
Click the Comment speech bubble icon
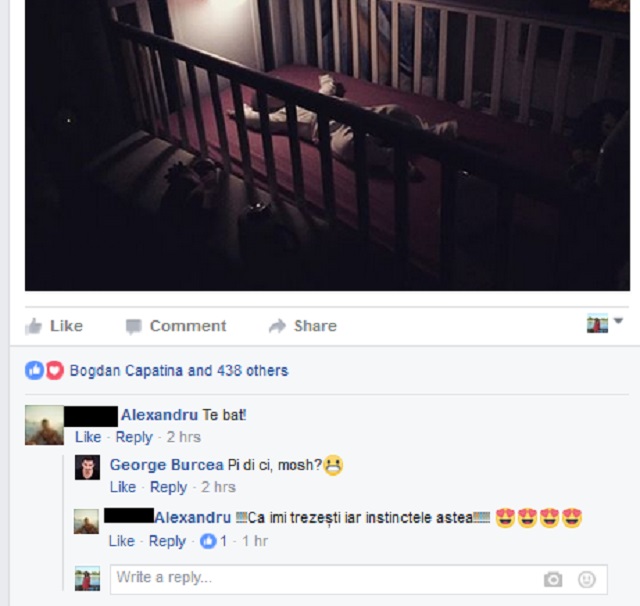point(133,326)
